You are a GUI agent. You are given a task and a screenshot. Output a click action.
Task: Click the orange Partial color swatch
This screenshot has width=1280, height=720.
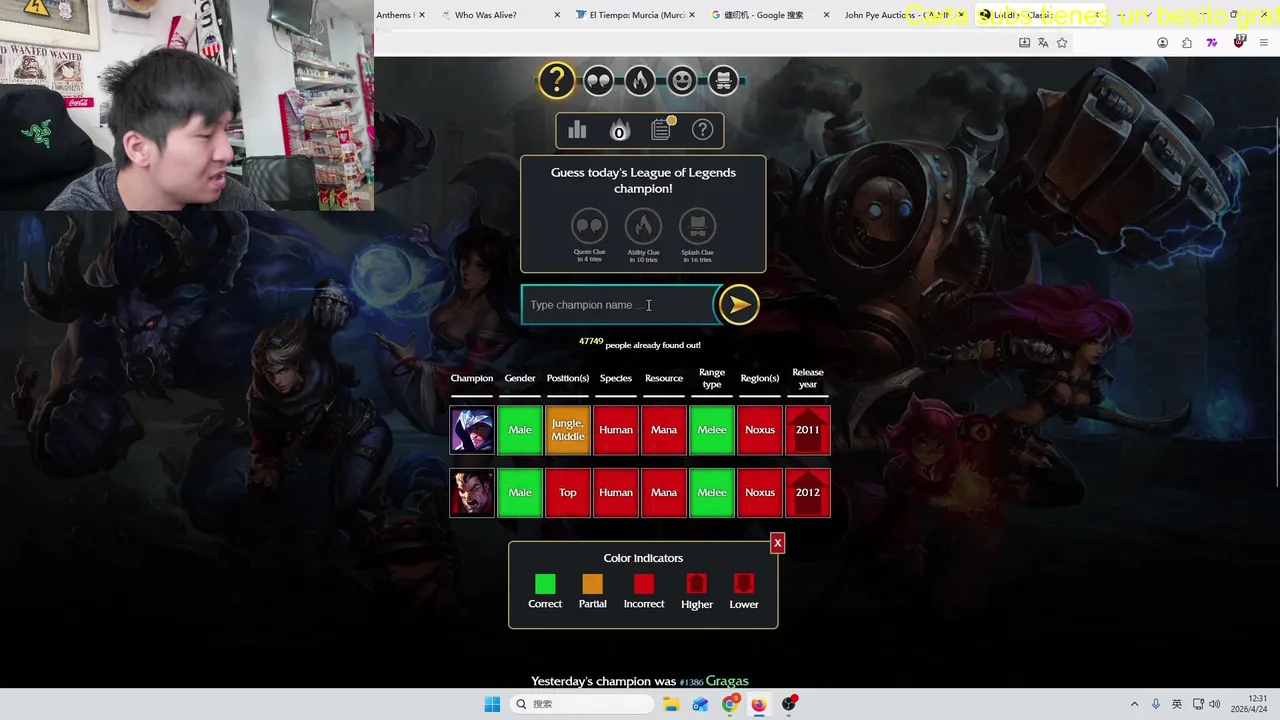(x=593, y=584)
